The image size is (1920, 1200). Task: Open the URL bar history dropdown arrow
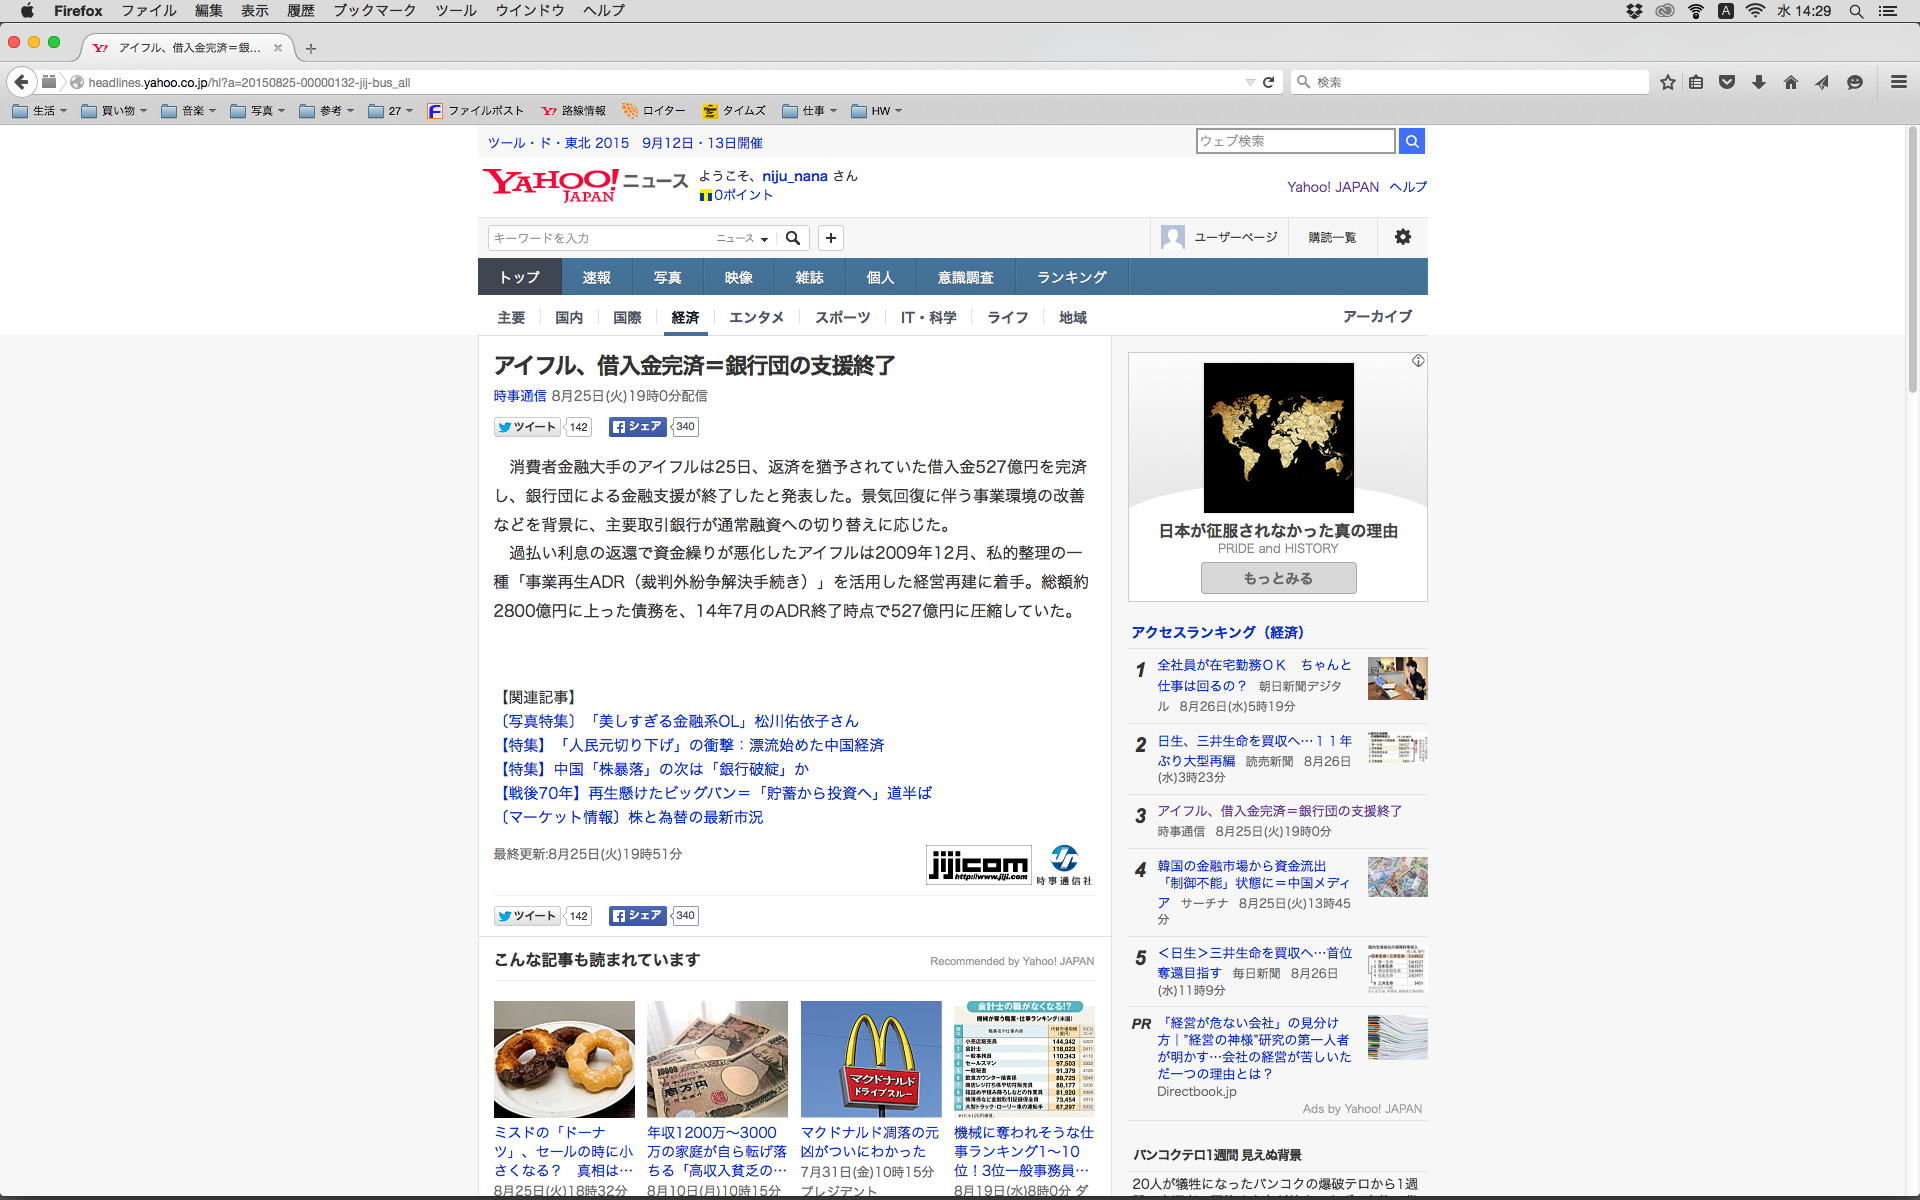point(1249,82)
